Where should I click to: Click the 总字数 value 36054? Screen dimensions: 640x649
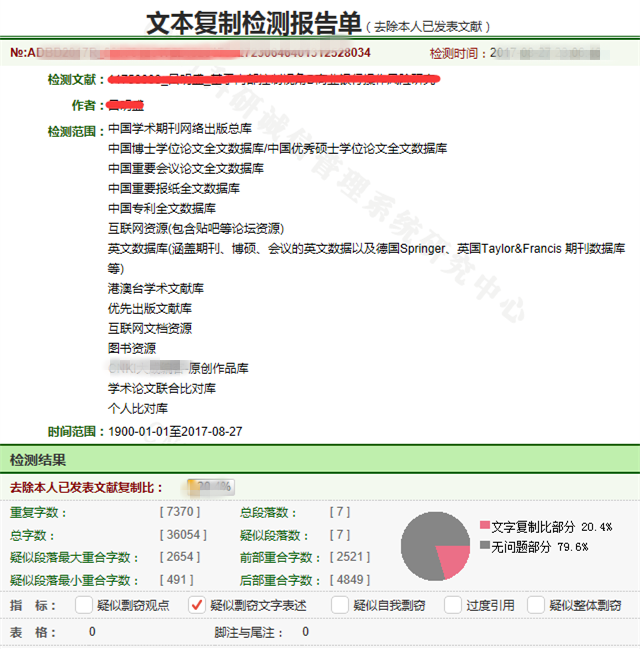(x=183, y=535)
